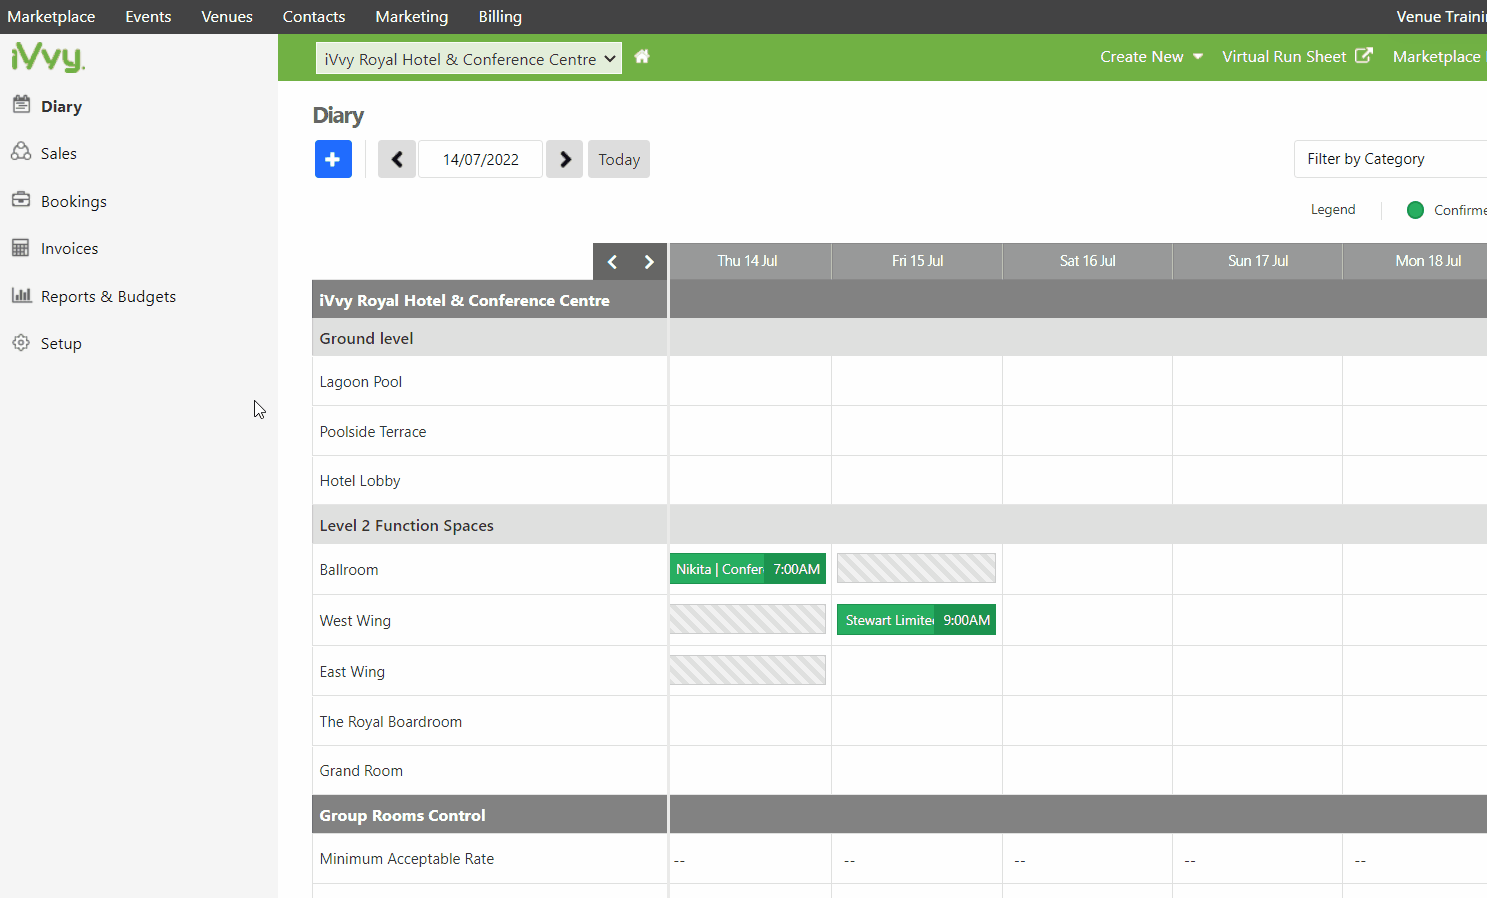Open Reports & Budgets chart icon
Viewport: 1487px width, 898px height.
pyautogui.click(x=21, y=295)
